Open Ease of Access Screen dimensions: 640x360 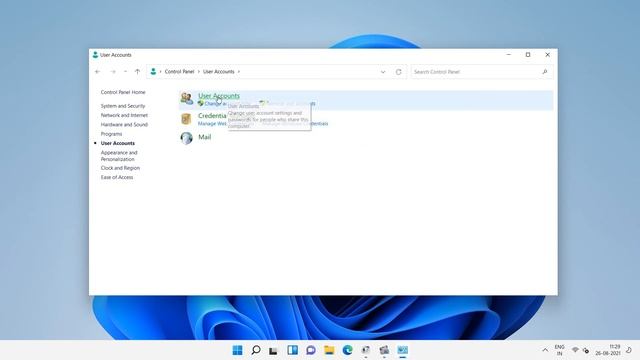117,177
